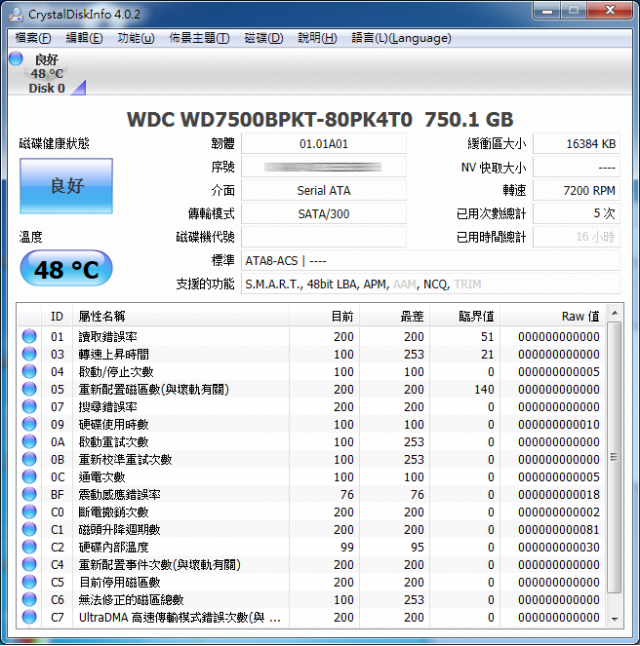
Task: Click status orb for 09 硬碟使用時數
Action: [29, 424]
